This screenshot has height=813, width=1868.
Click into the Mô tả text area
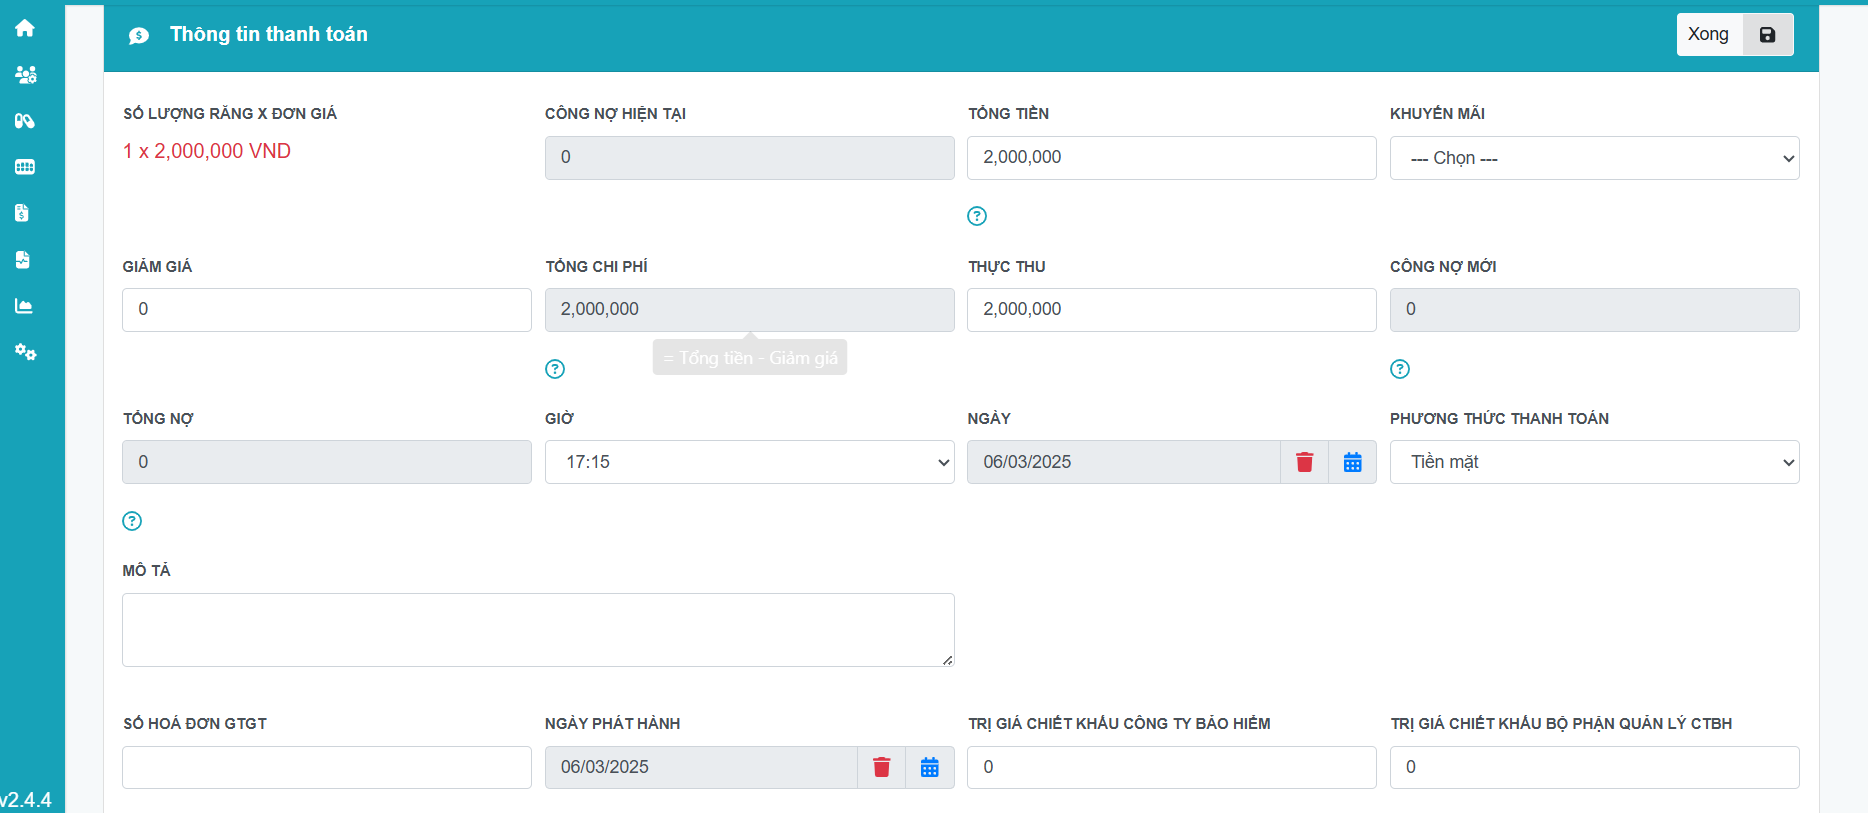tap(538, 629)
